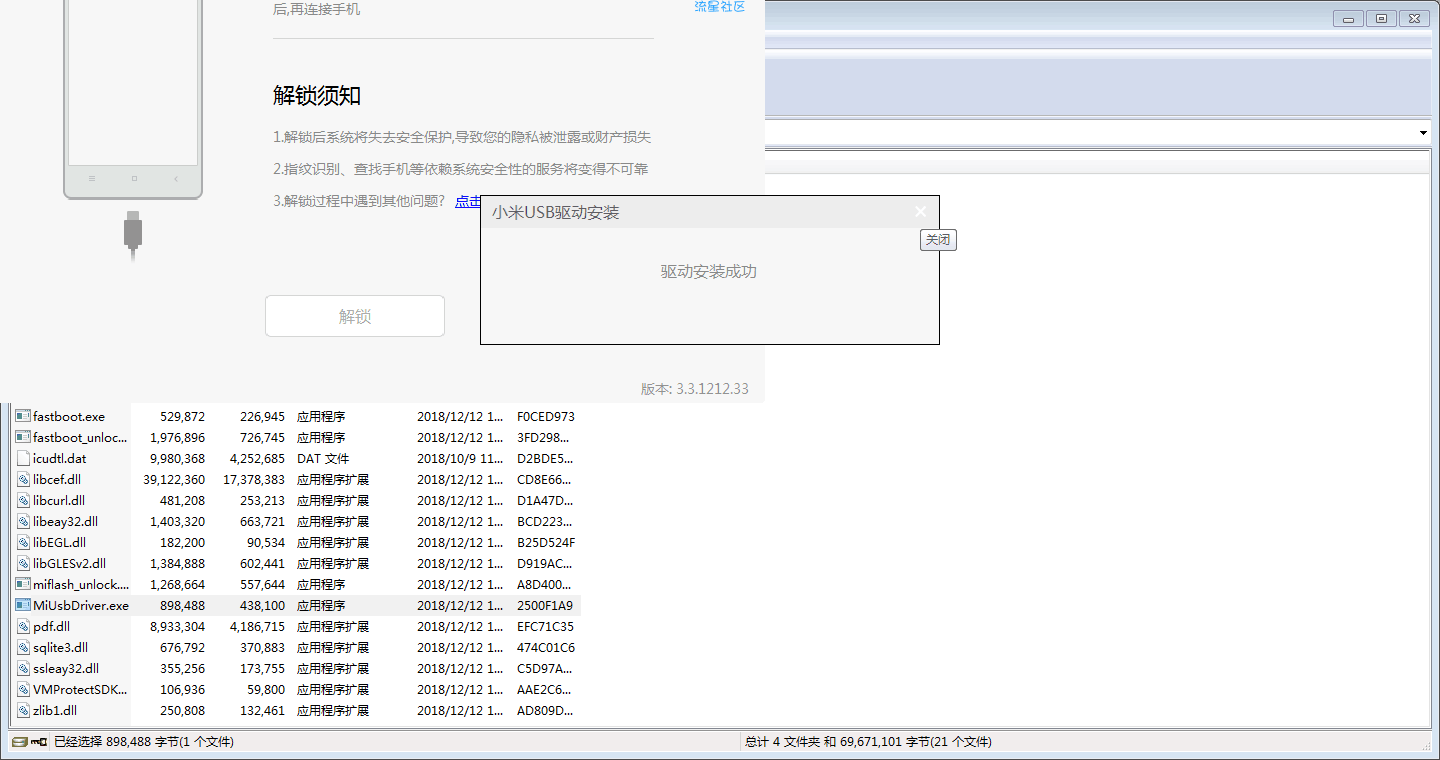This screenshot has height=760, width=1440.
Task: Maximize the archive manager window
Action: pos(1381,19)
